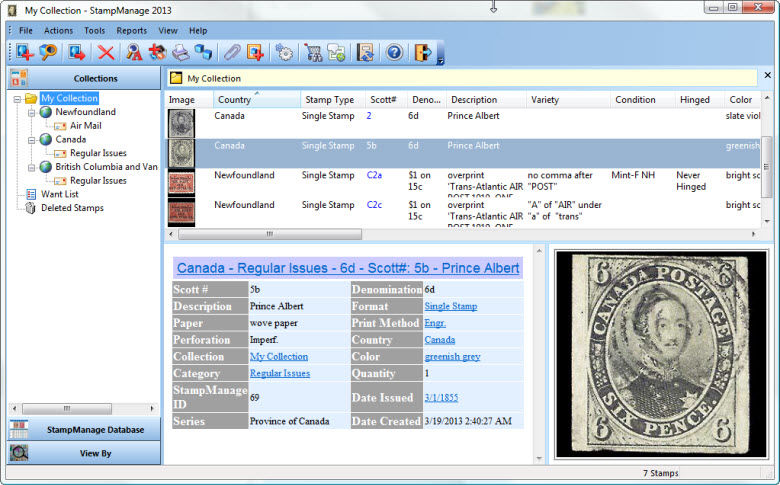
Task: Sort by the Stamp Type column header
Action: click(x=333, y=99)
